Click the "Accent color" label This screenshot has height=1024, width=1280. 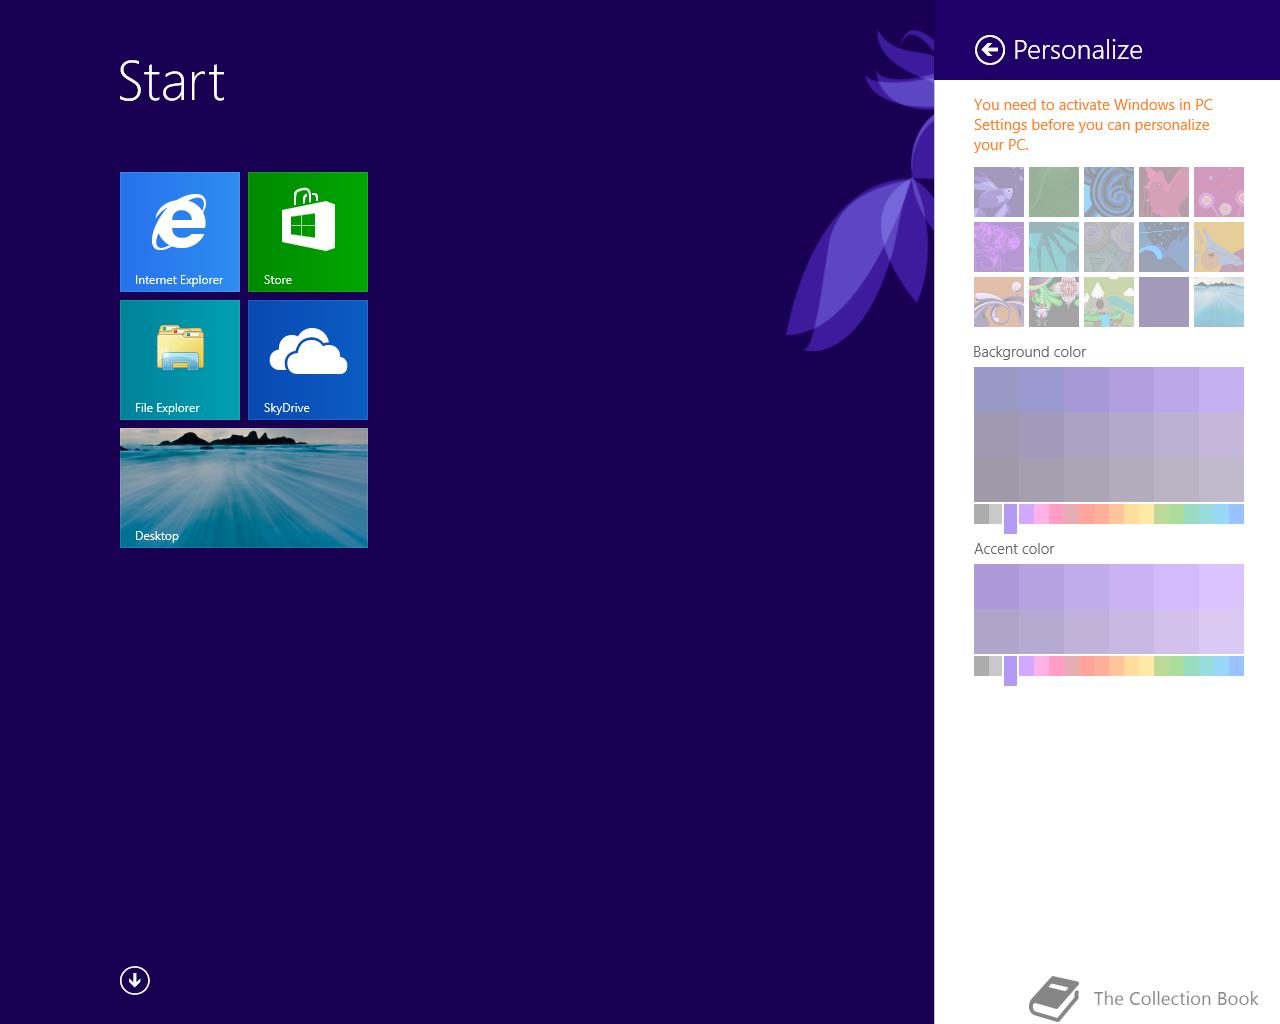coord(1014,549)
